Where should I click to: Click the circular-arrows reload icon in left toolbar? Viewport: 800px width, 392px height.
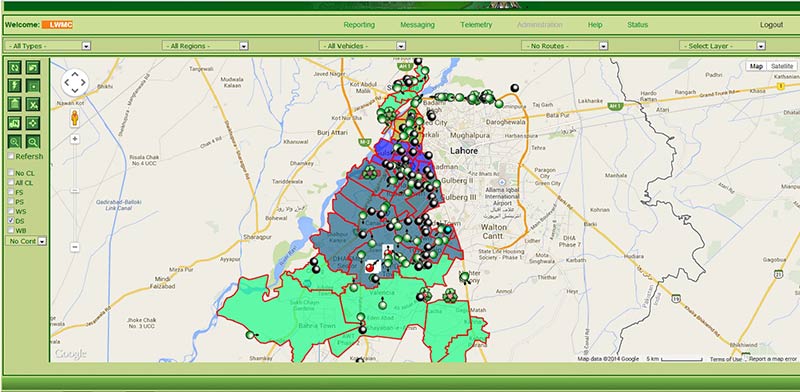click(14, 67)
